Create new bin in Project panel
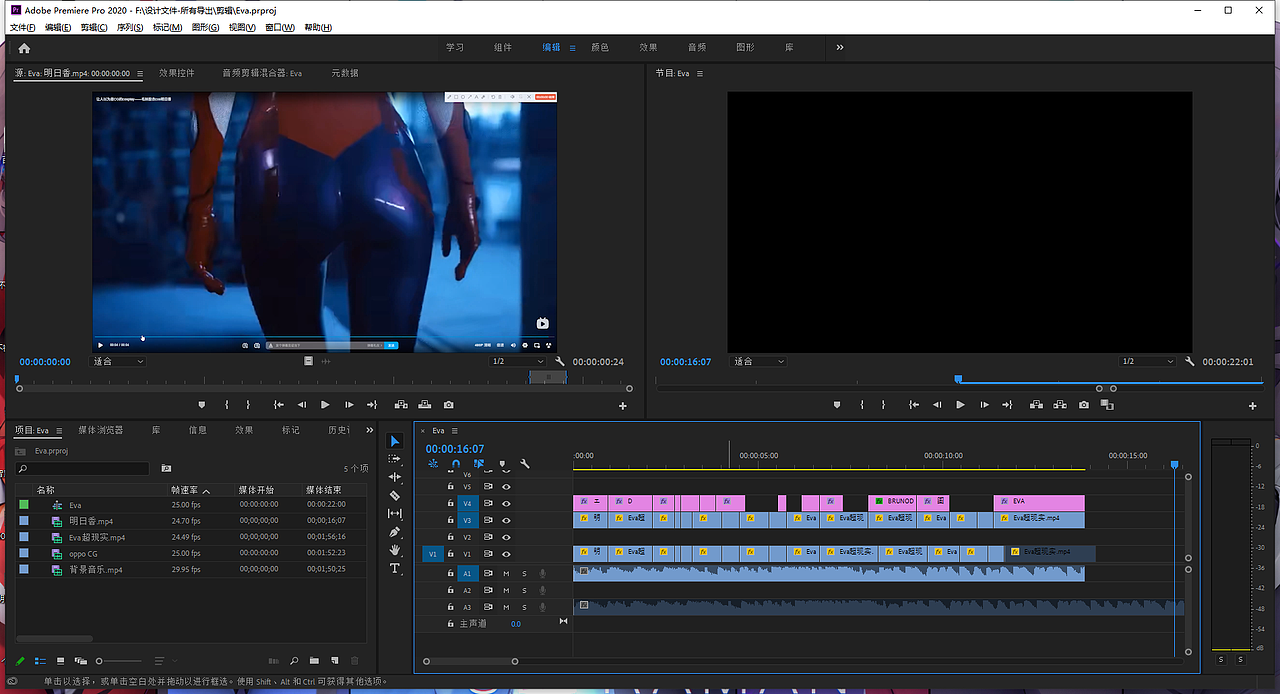This screenshot has height=694, width=1280. click(314, 661)
